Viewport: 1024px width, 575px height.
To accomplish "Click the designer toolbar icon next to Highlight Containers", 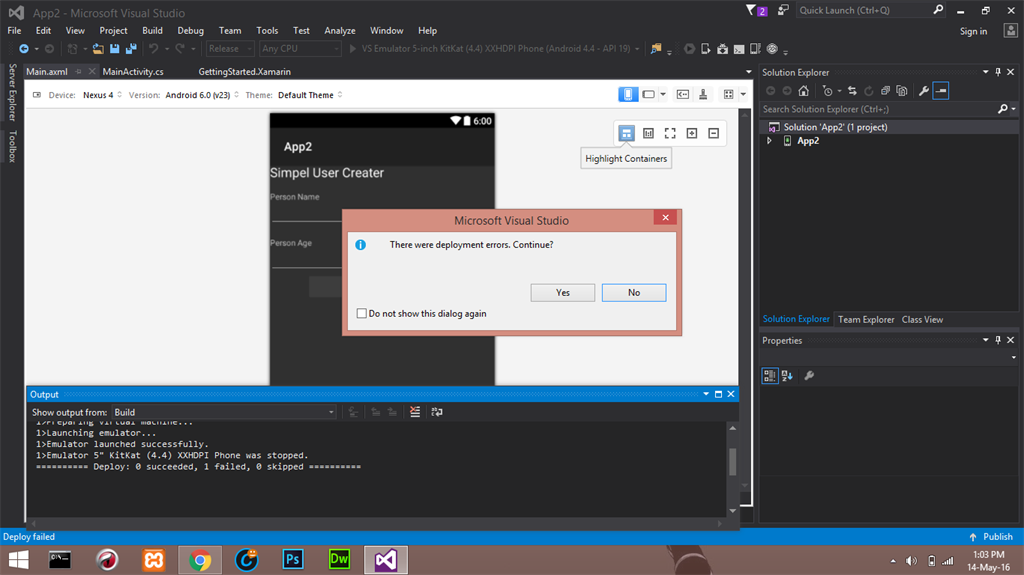I will 648,133.
